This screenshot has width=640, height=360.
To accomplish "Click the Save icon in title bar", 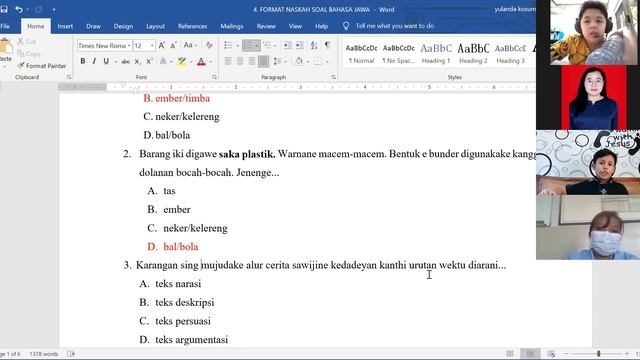I will click(x=4, y=9).
